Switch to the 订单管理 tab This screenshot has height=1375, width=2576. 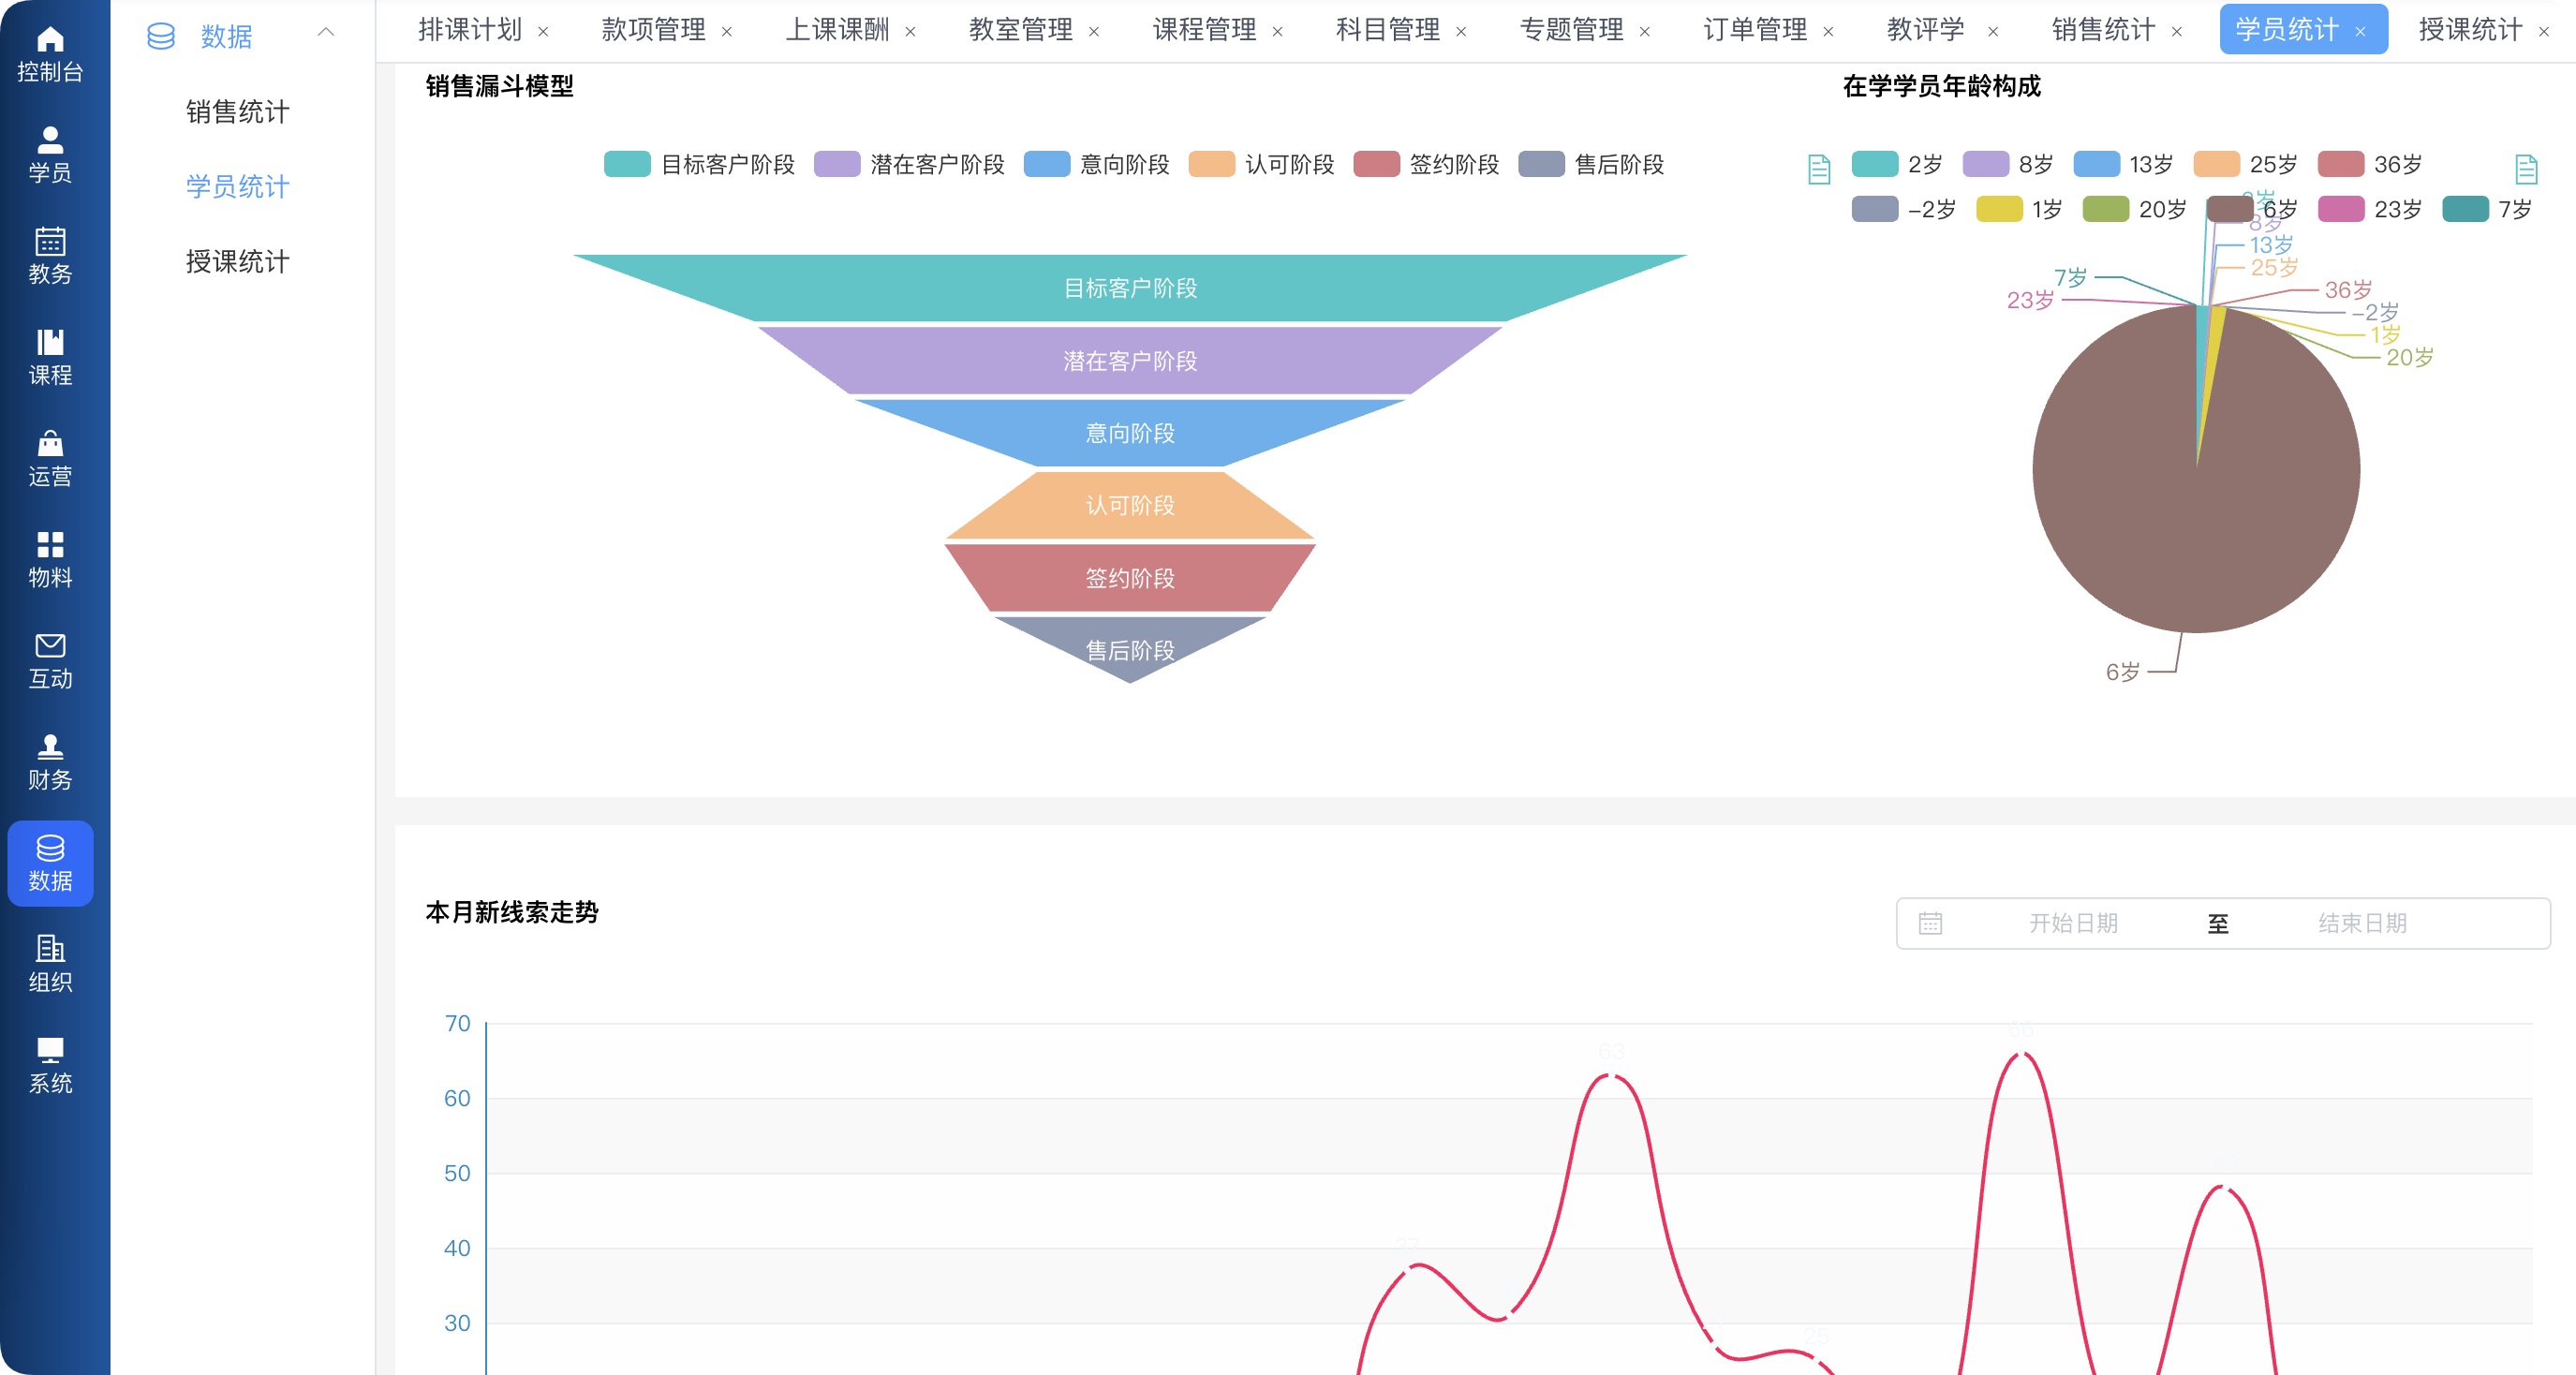click(1755, 30)
